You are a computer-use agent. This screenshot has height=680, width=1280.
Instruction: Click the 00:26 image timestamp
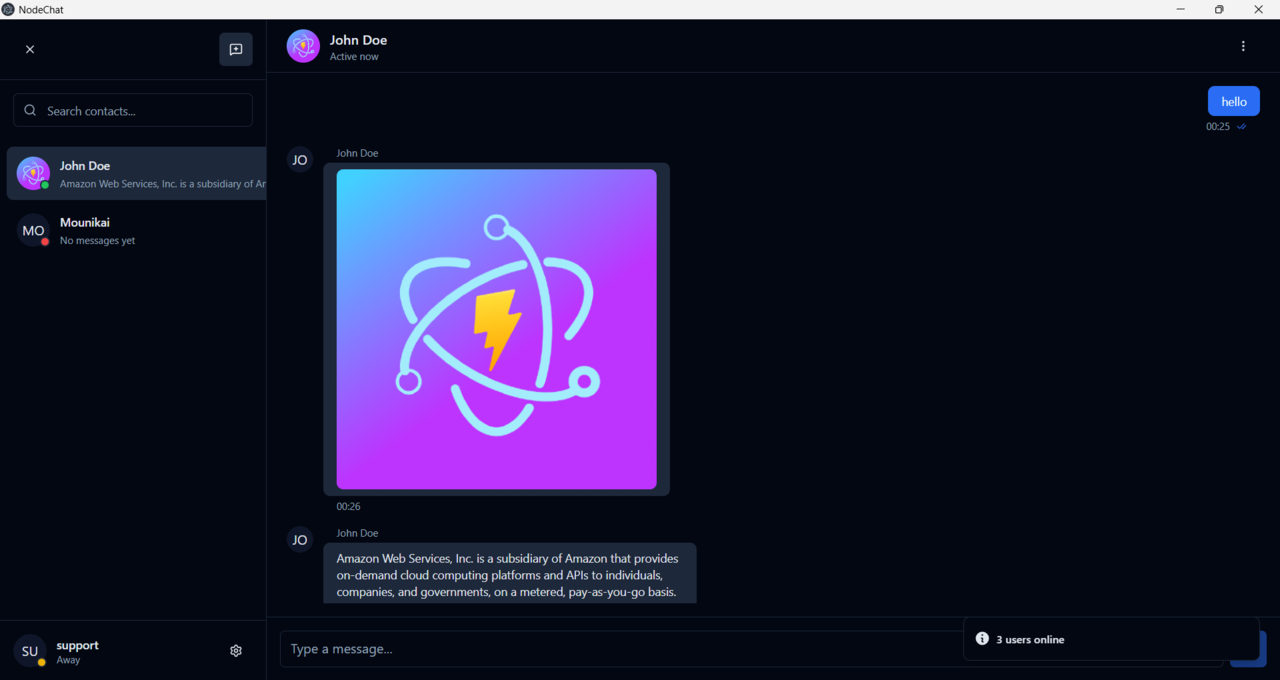point(348,507)
